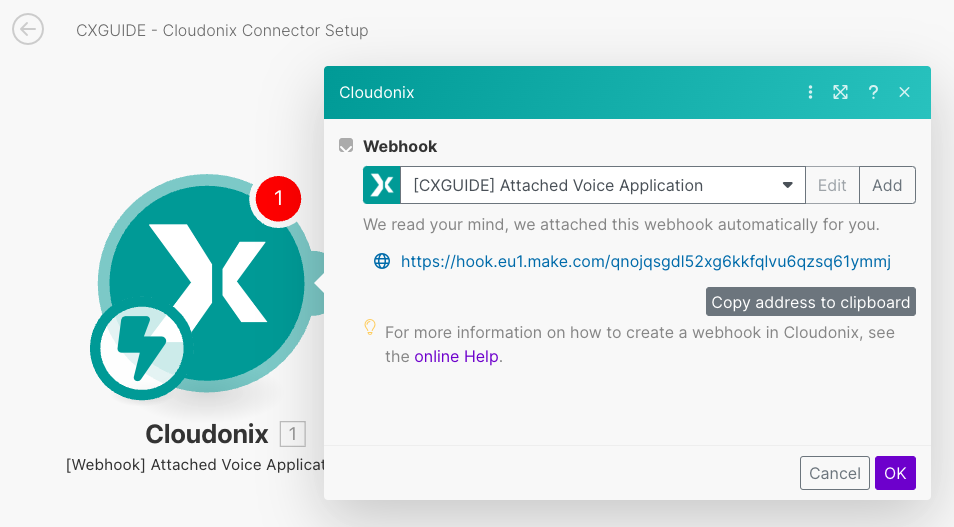
Task: Expand the Cloudonix dialog to full screen
Action: coord(841,92)
